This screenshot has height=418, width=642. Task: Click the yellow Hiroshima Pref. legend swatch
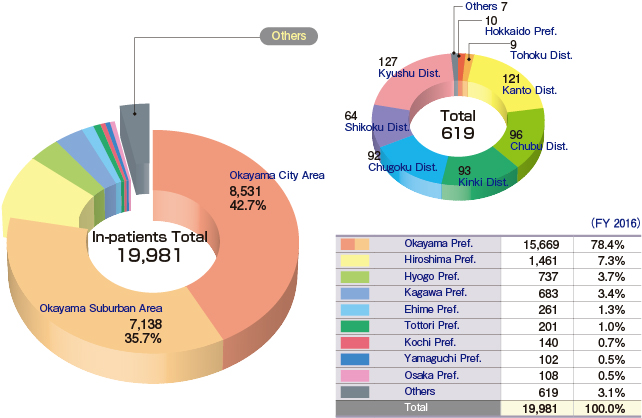tap(355, 261)
